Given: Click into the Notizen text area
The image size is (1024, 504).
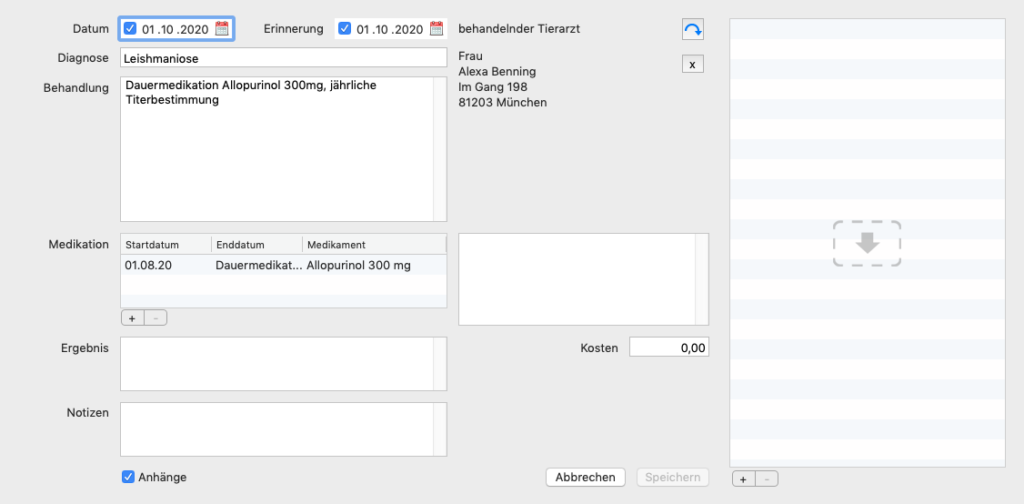Looking at the screenshot, I should pyautogui.click(x=277, y=429).
